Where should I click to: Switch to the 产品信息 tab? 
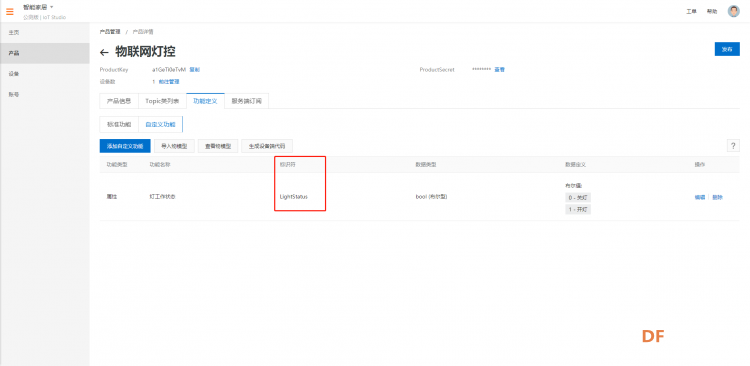pos(119,101)
